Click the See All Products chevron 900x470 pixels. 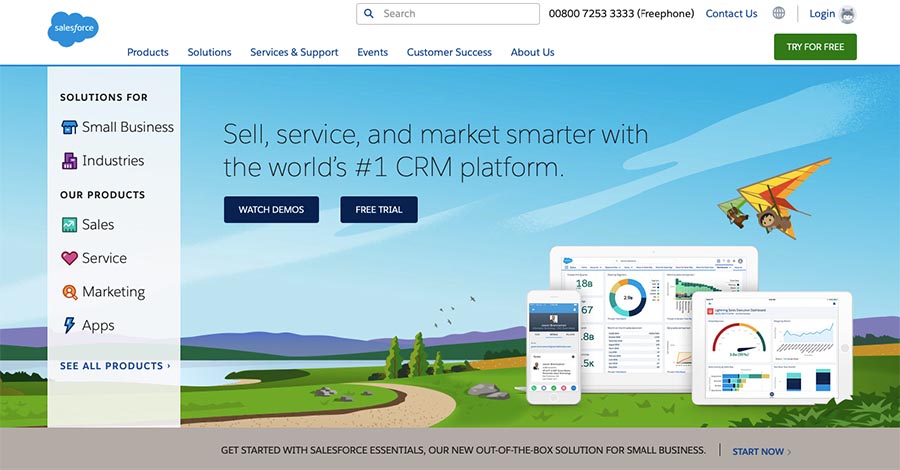[169, 366]
